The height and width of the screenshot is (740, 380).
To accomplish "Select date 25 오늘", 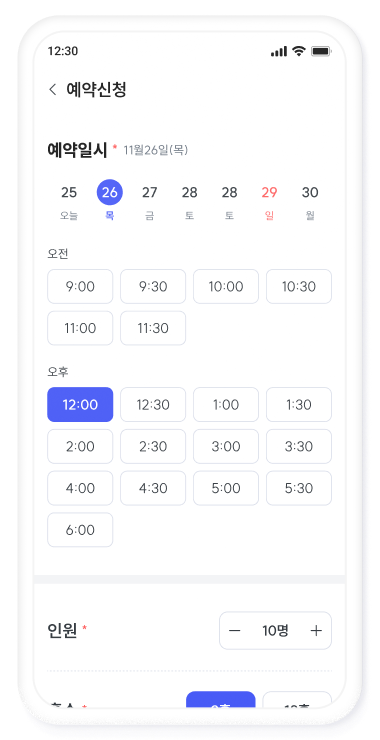I will tap(69, 202).
